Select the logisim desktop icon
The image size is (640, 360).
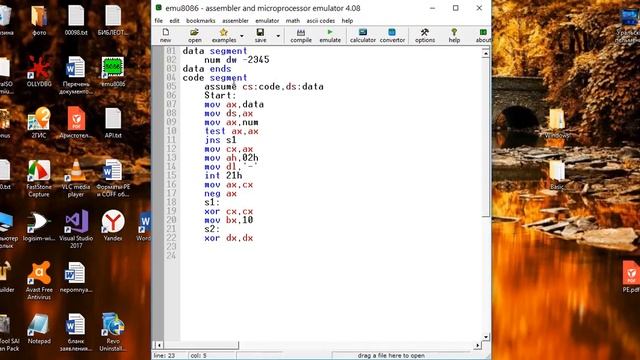point(39,226)
